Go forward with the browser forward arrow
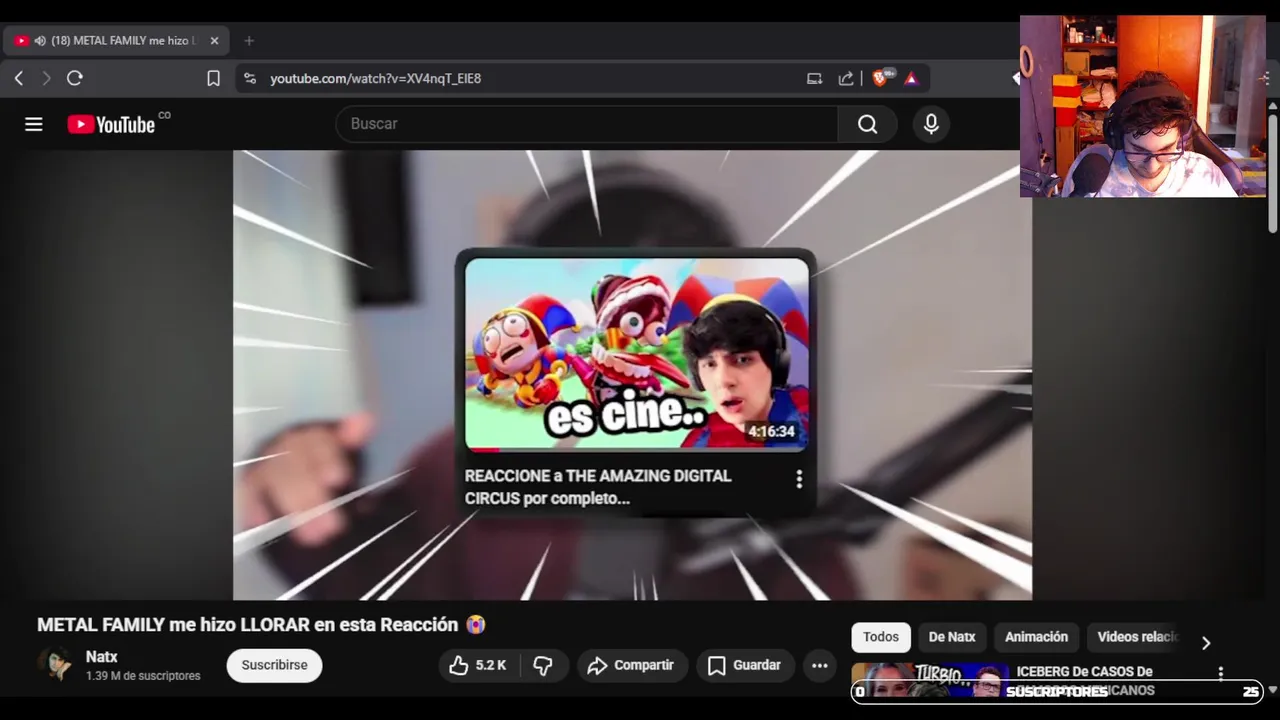The width and height of the screenshot is (1280, 720). click(46, 78)
